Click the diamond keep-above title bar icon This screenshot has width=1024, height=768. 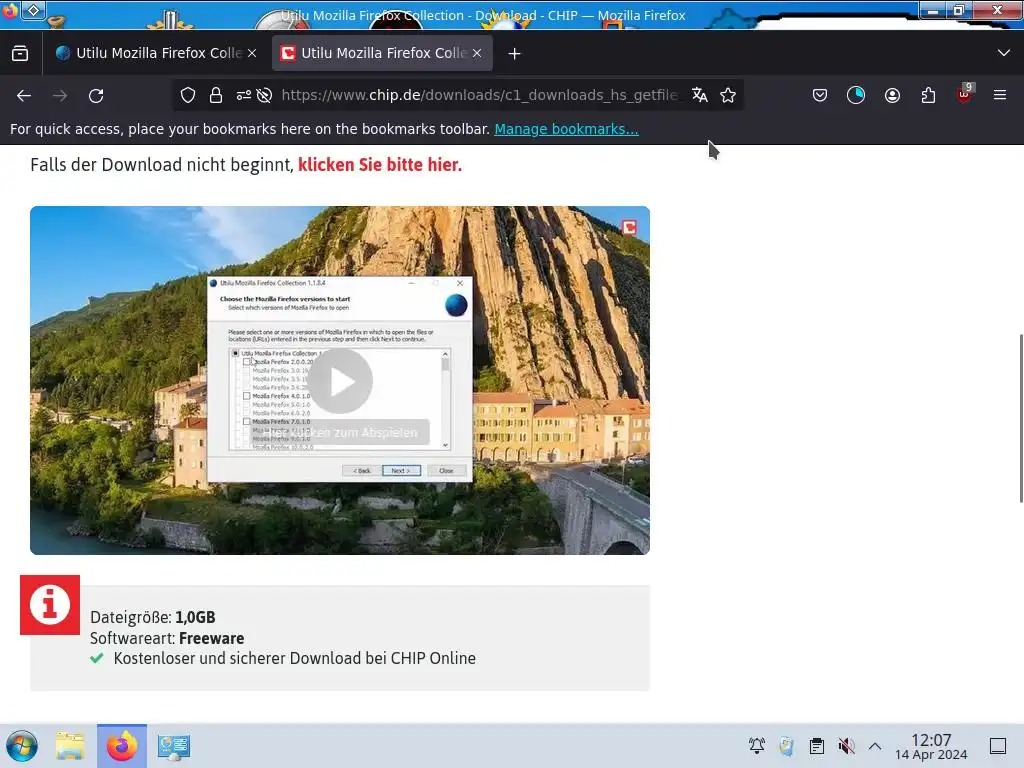coord(33,10)
